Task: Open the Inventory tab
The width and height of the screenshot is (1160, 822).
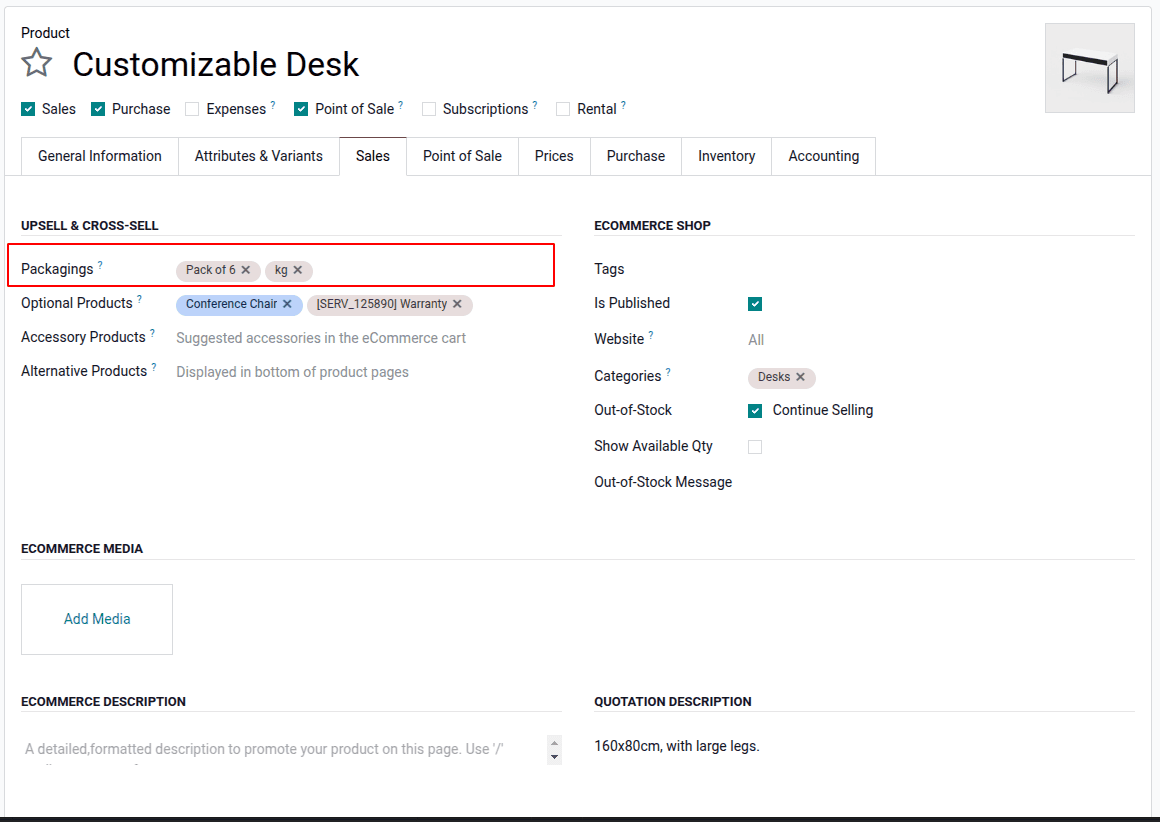Action: pos(726,156)
